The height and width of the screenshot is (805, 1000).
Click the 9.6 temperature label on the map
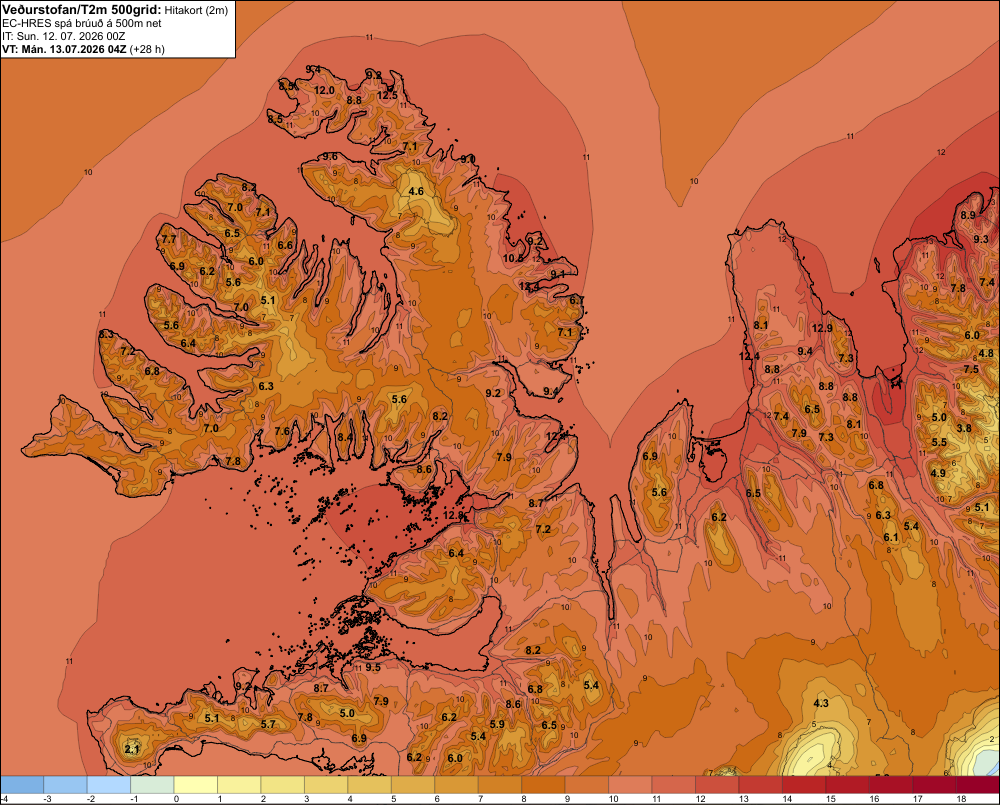pyautogui.click(x=330, y=156)
